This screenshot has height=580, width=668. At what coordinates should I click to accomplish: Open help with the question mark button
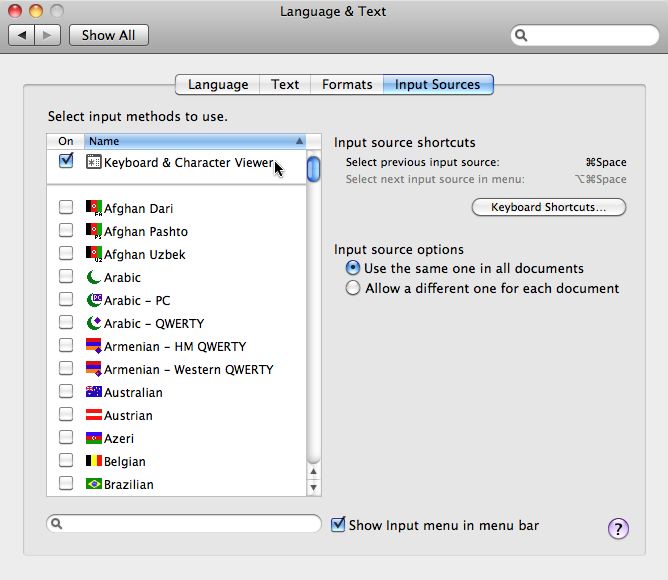coord(618,529)
